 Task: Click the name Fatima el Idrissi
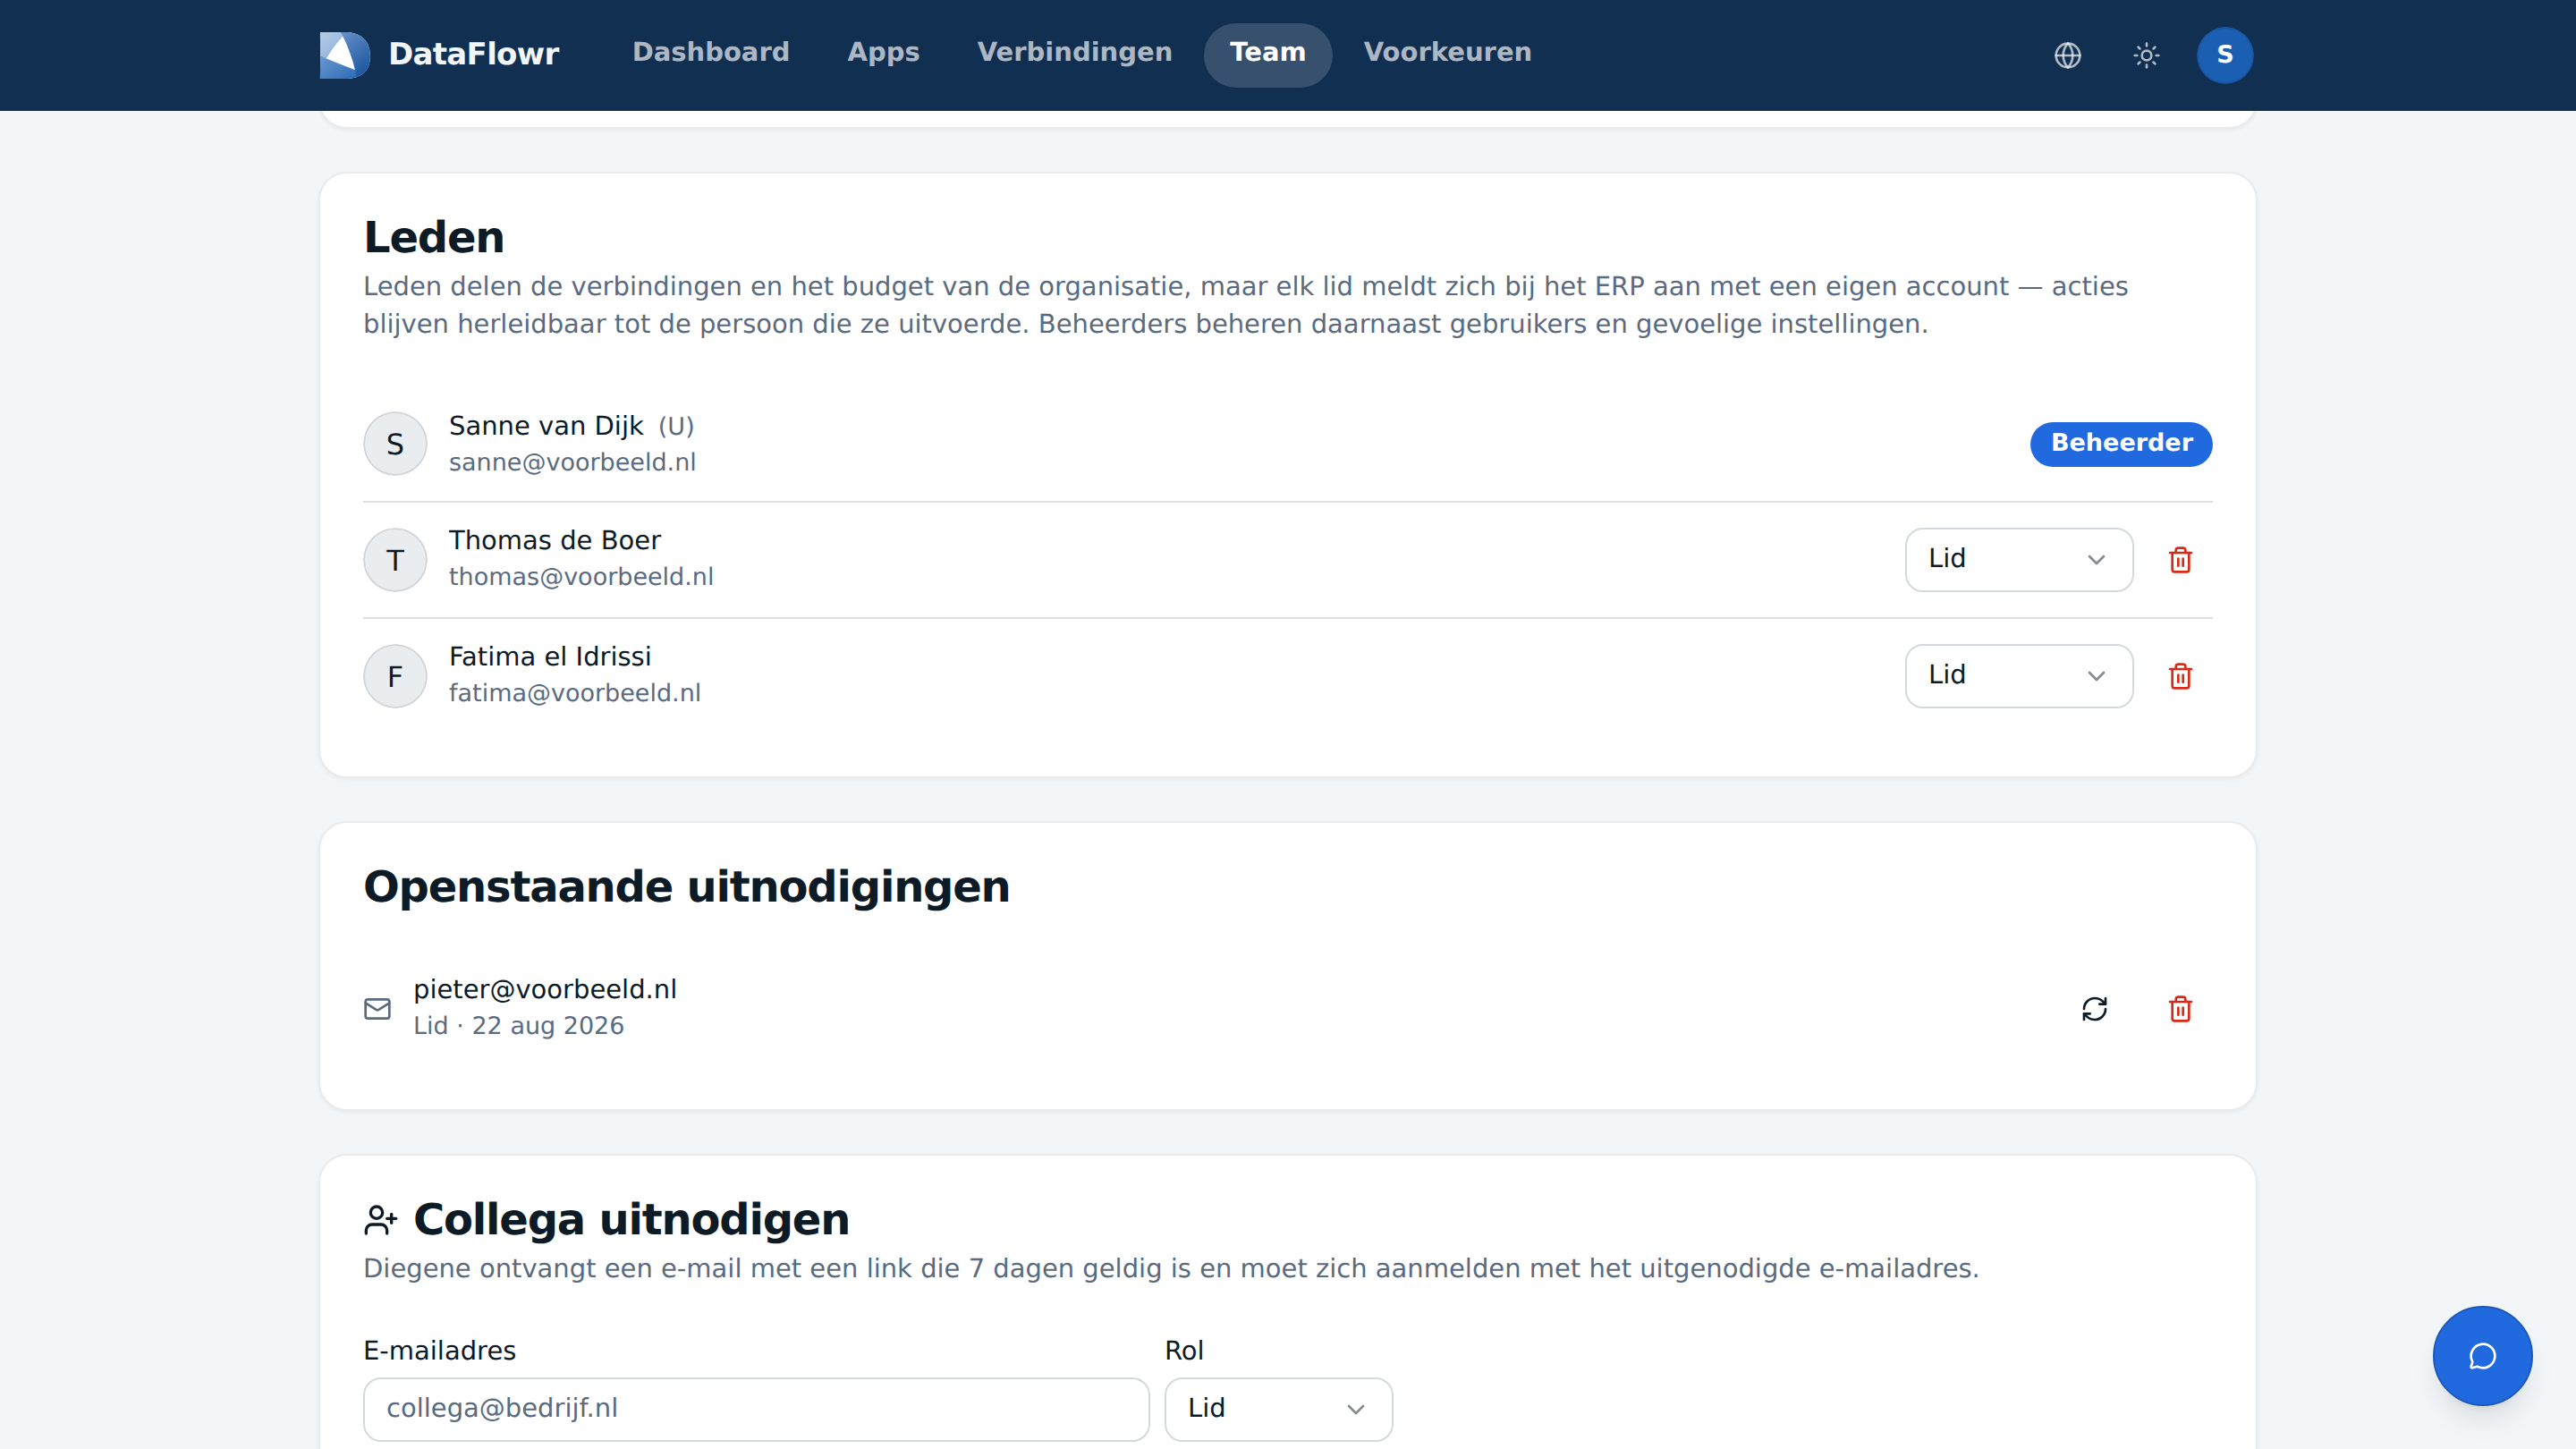pyautogui.click(x=550, y=656)
